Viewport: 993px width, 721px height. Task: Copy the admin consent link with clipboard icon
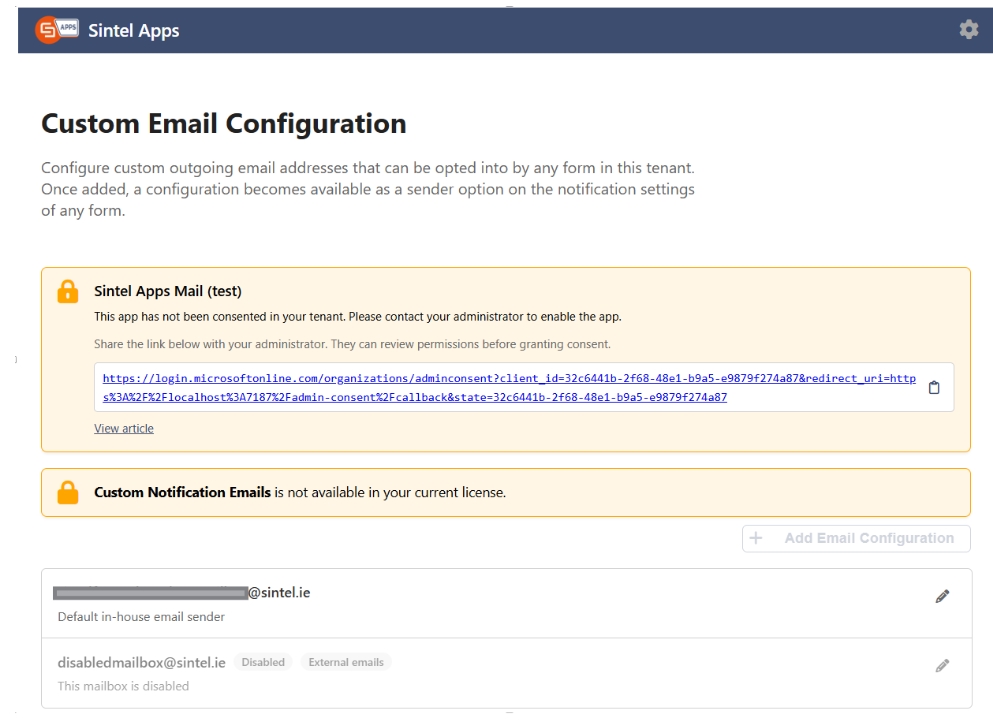pyautogui.click(x=933, y=387)
